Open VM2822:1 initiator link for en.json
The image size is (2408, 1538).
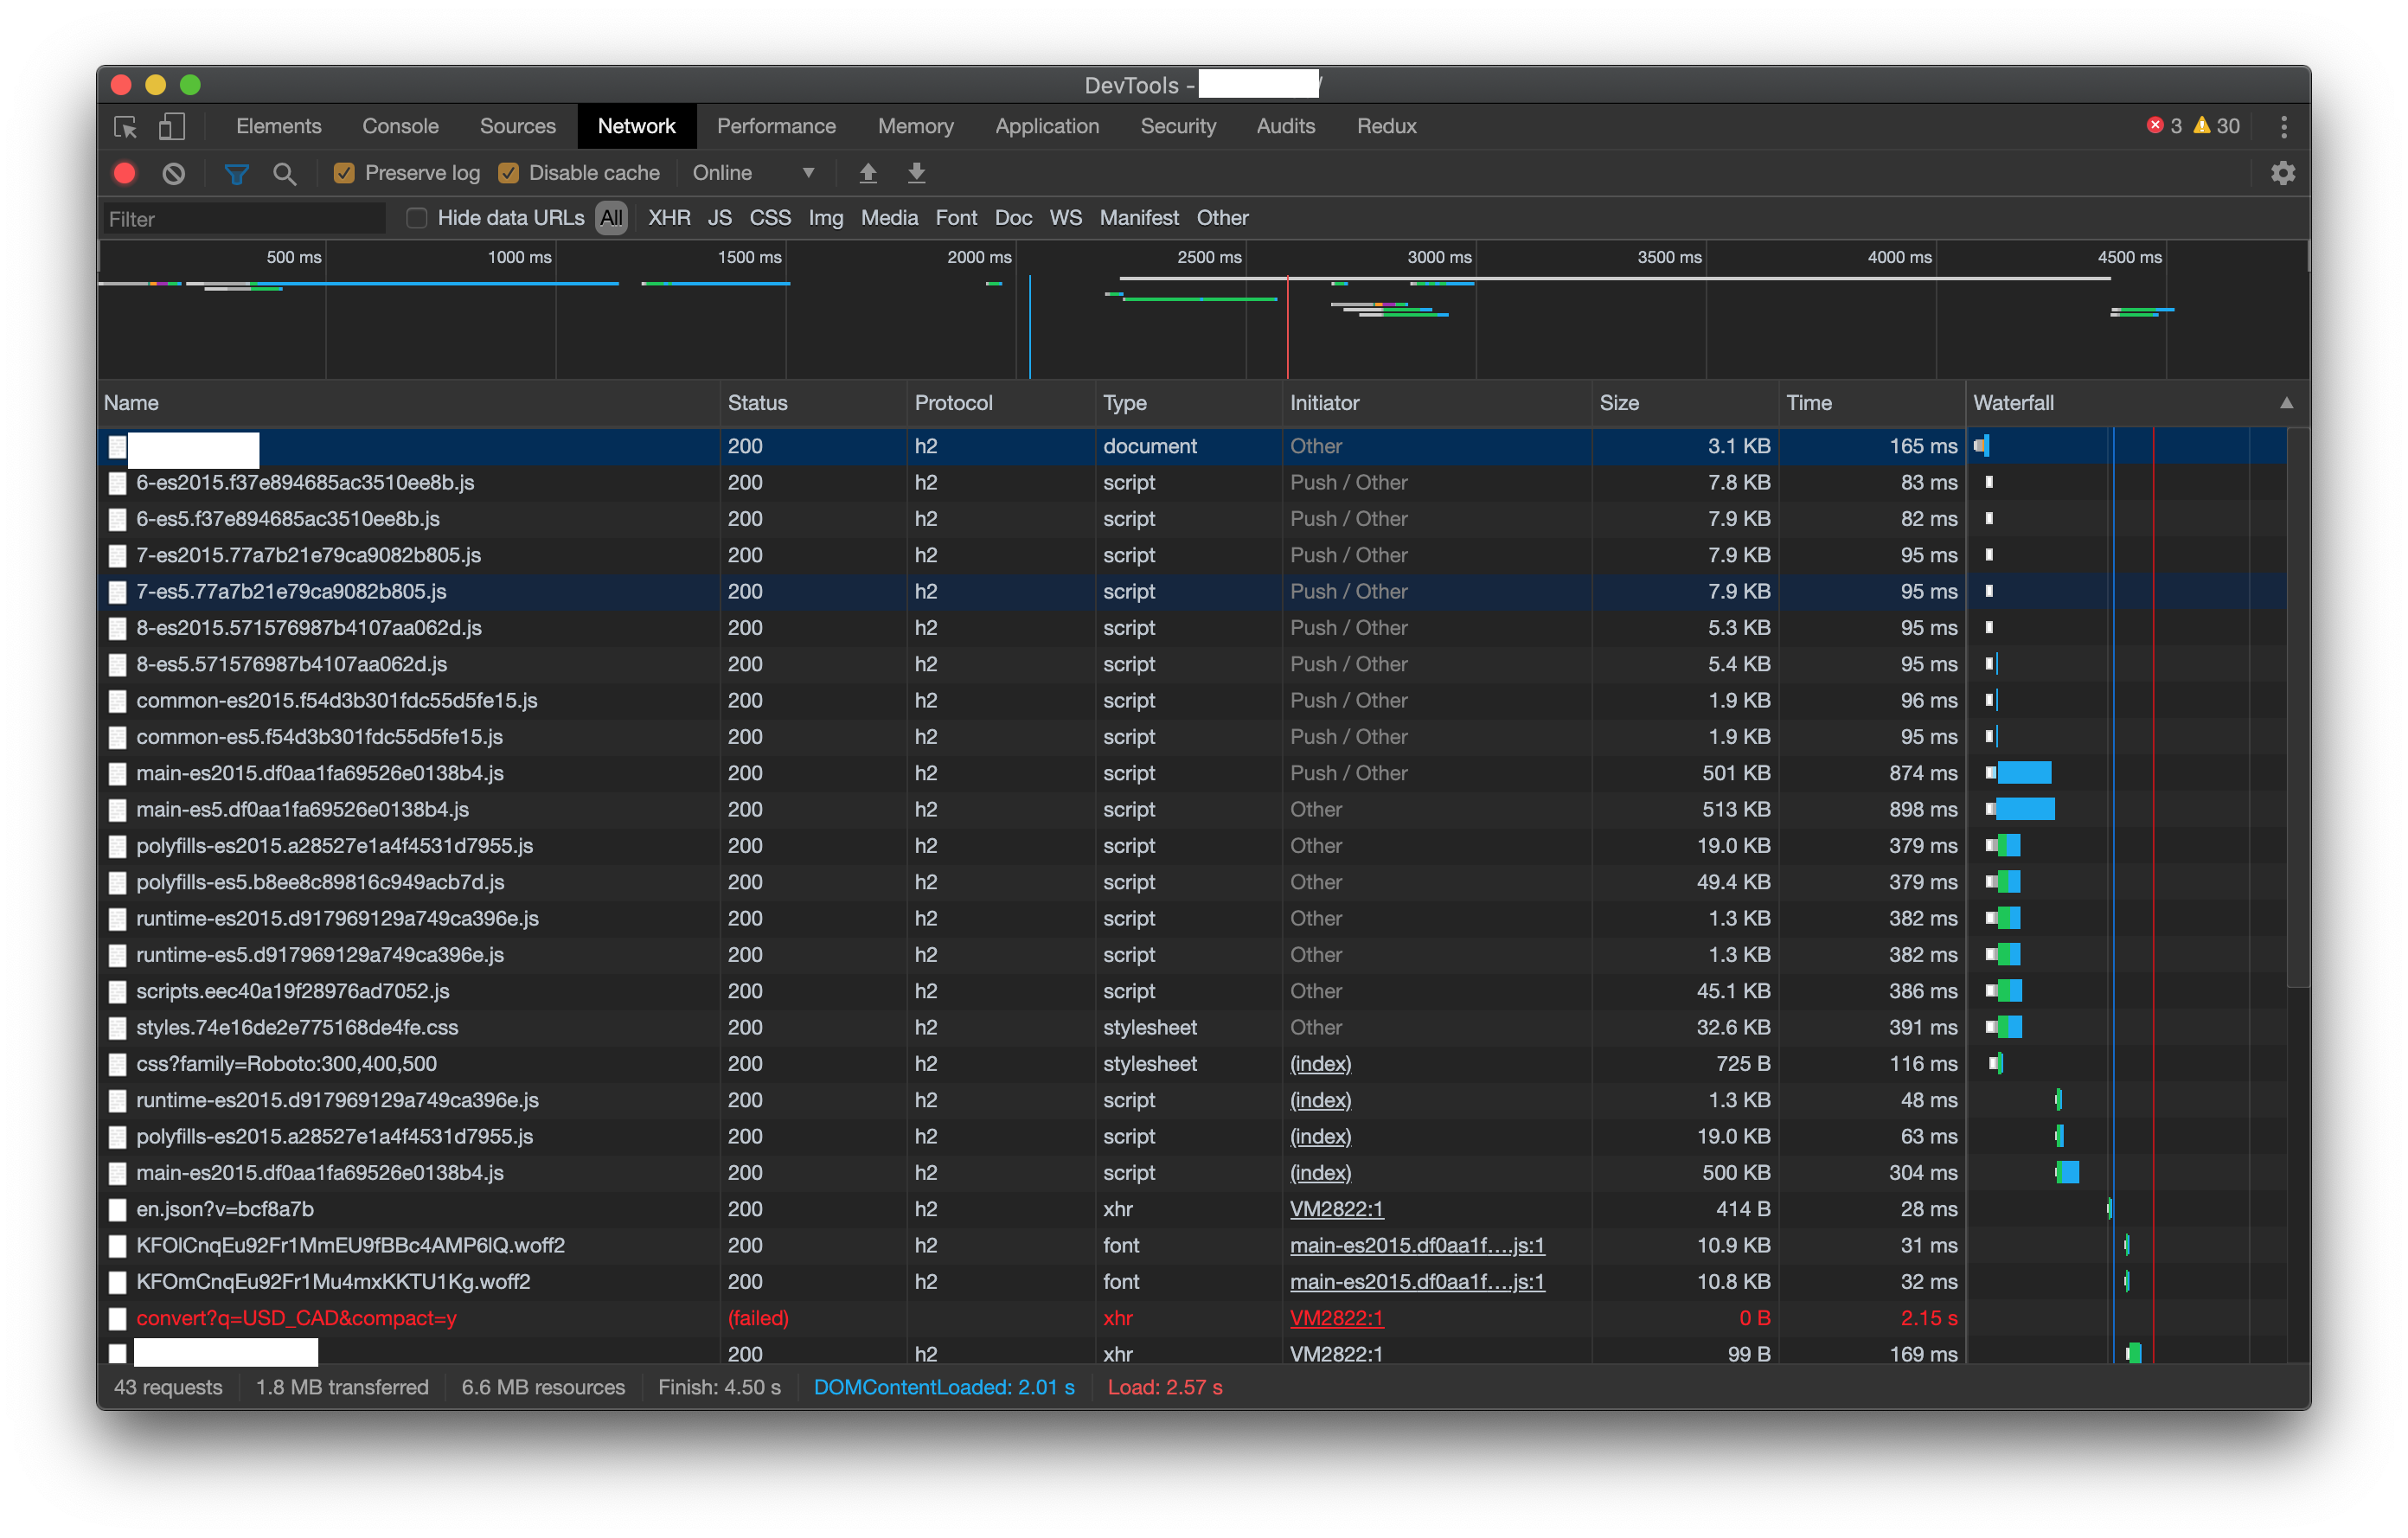point(1336,1210)
